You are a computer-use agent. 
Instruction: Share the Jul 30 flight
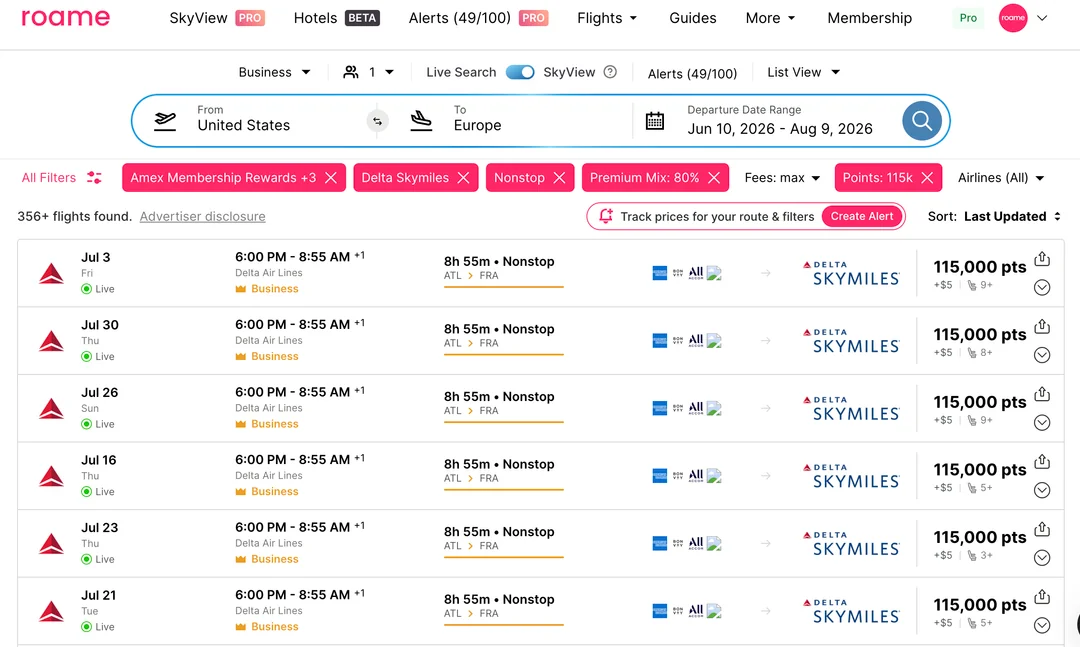point(1042,327)
